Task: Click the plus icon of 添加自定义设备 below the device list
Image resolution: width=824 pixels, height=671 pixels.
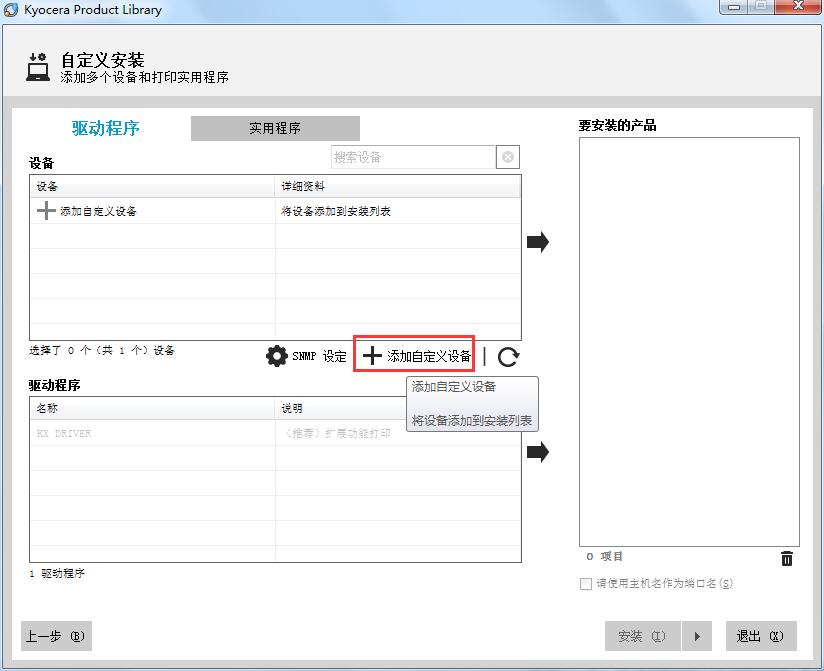Action: (372, 356)
